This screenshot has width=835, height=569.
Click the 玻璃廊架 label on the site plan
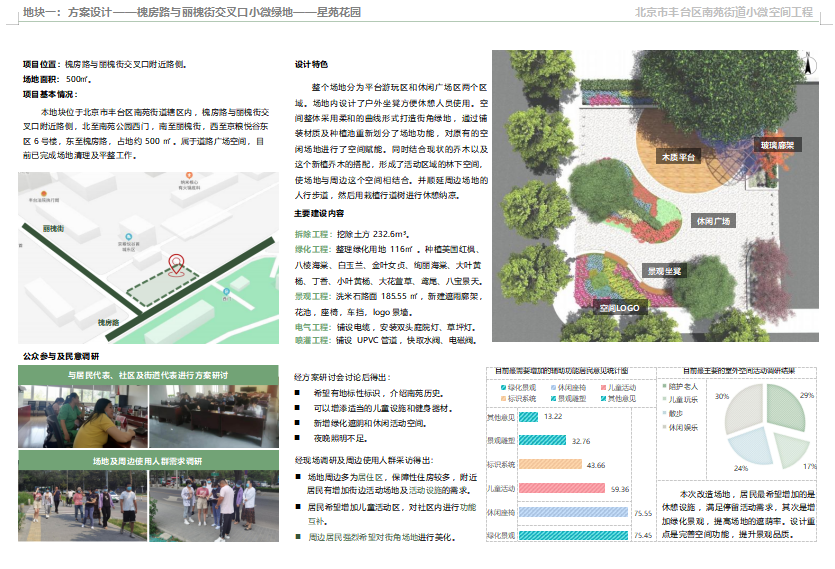click(x=777, y=146)
